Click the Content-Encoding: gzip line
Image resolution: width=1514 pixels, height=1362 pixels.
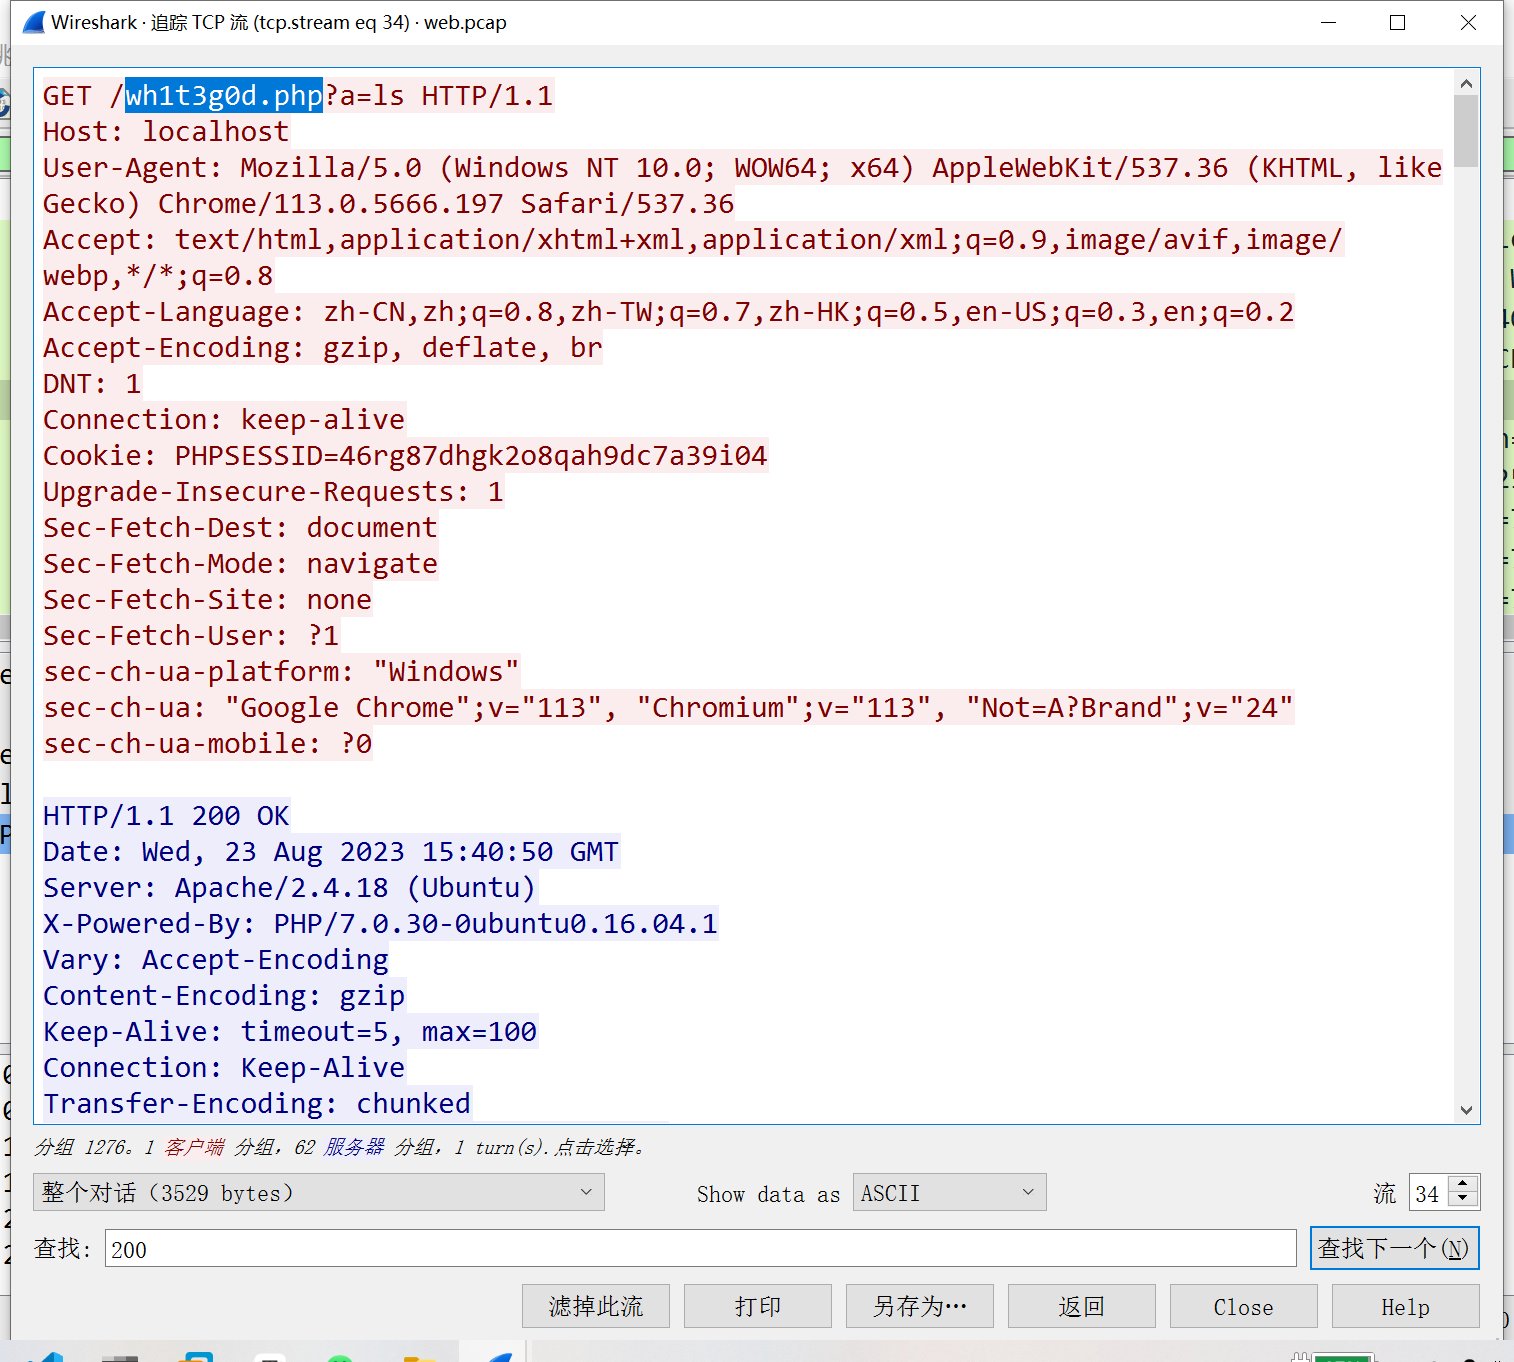[224, 996]
